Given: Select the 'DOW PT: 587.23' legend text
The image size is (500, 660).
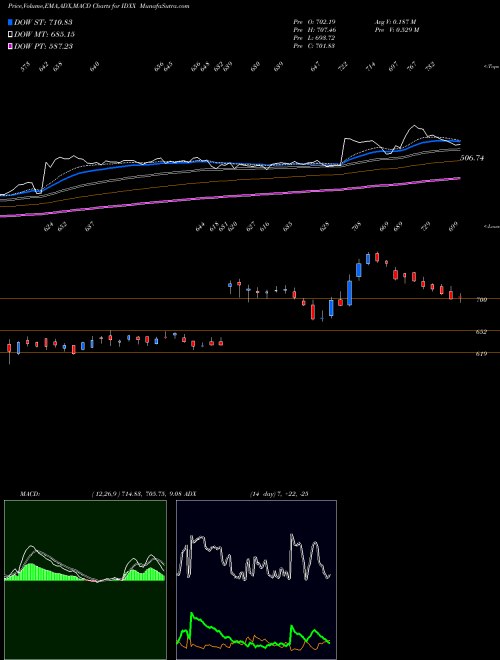Looking at the screenshot, I should pyautogui.click(x=43, y=46).
